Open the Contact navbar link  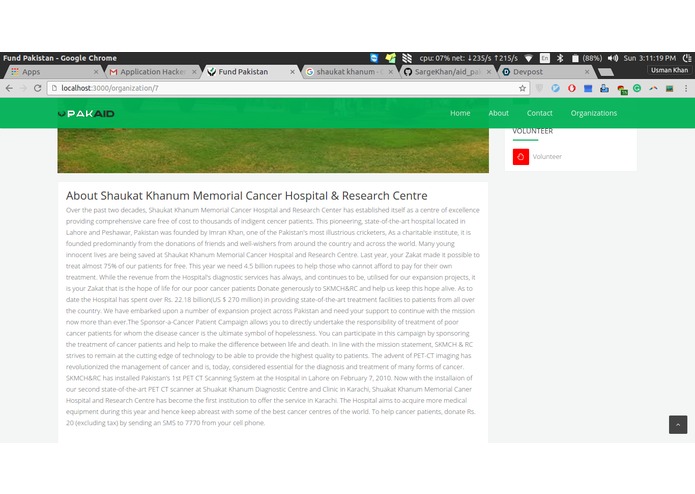pyautogui.click(x=539, y=113)
